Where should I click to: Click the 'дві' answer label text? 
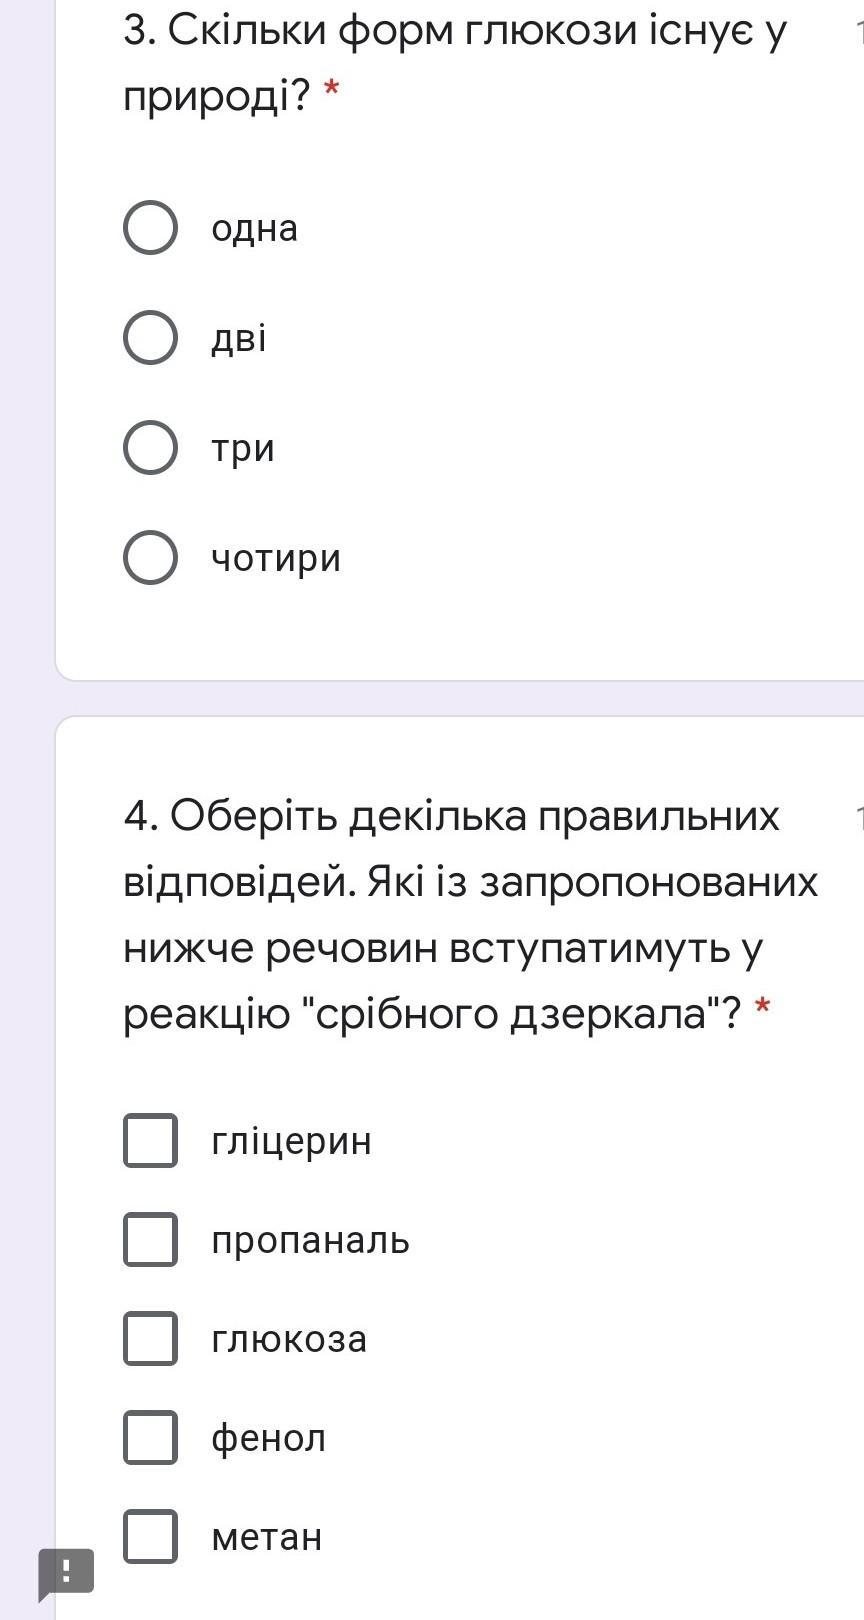pos(238,339)
